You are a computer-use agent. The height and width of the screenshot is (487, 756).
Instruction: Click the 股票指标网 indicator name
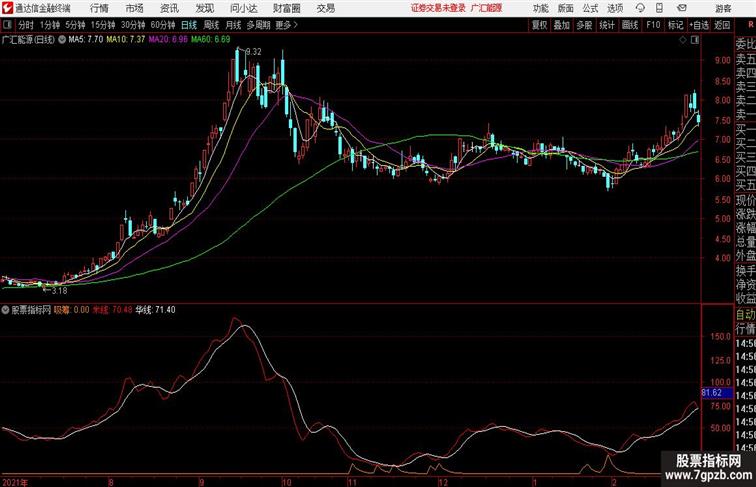pos(31,310)
